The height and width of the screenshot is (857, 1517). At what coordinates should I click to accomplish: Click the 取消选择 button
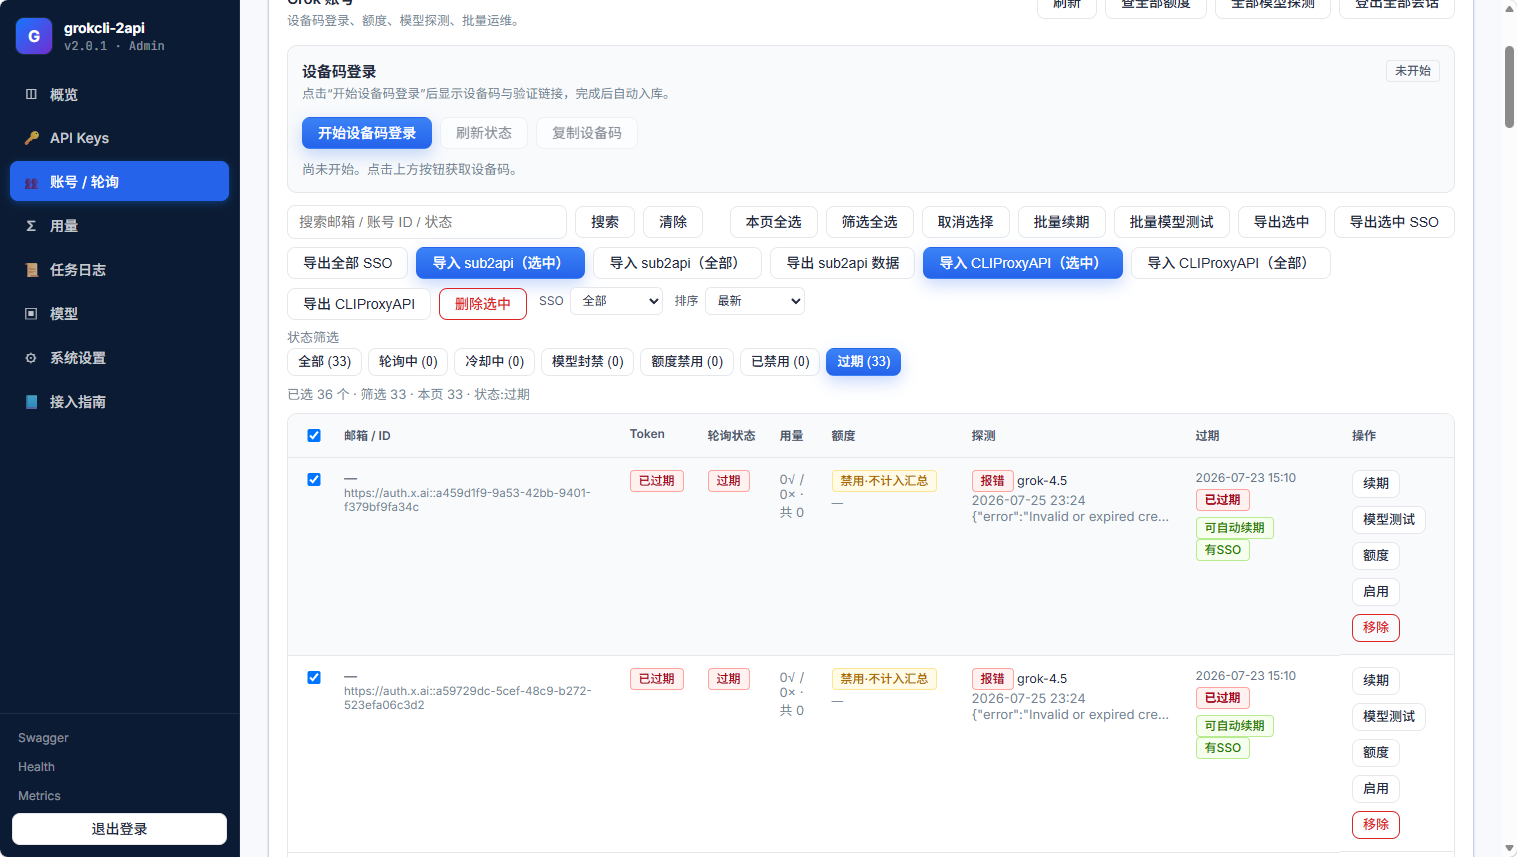point(966,222)
